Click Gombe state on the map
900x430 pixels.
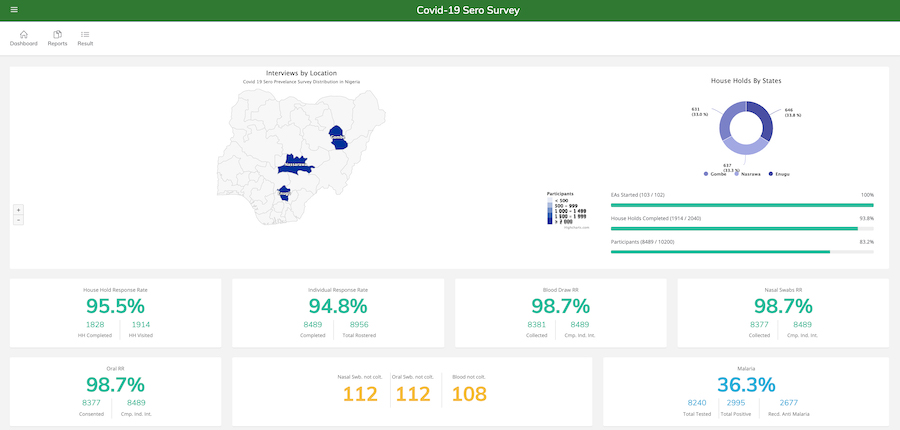click(337, 136)
